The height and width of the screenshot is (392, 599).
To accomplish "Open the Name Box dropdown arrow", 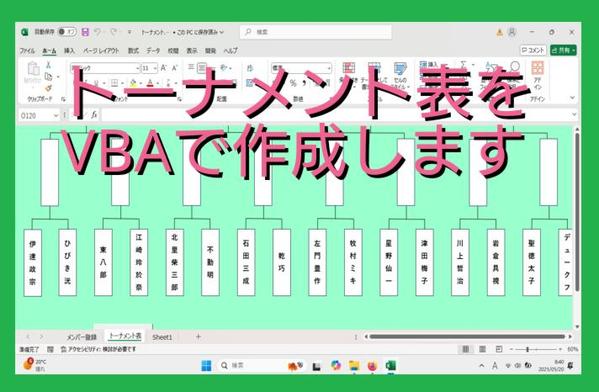I will point(56,115).
